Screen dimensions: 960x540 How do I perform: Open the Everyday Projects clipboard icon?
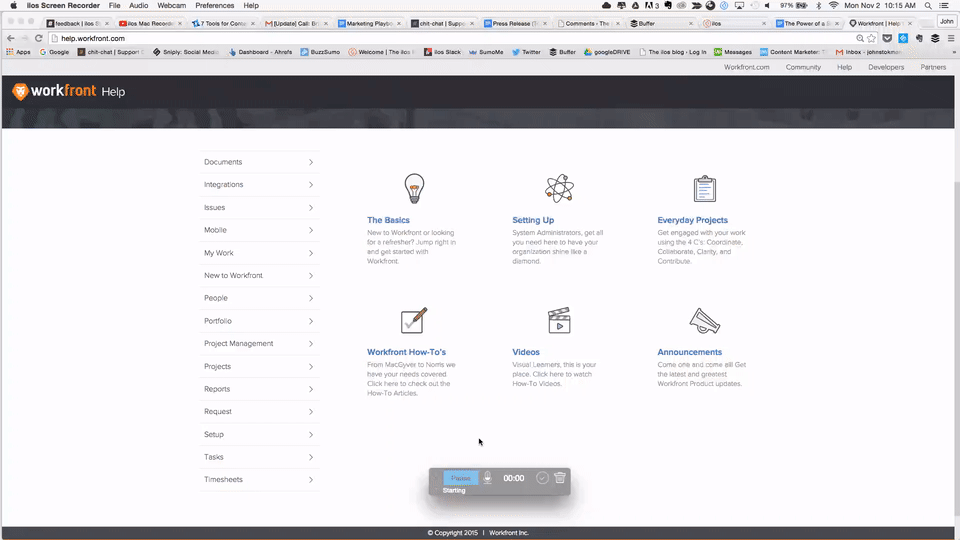pos(705,189)
